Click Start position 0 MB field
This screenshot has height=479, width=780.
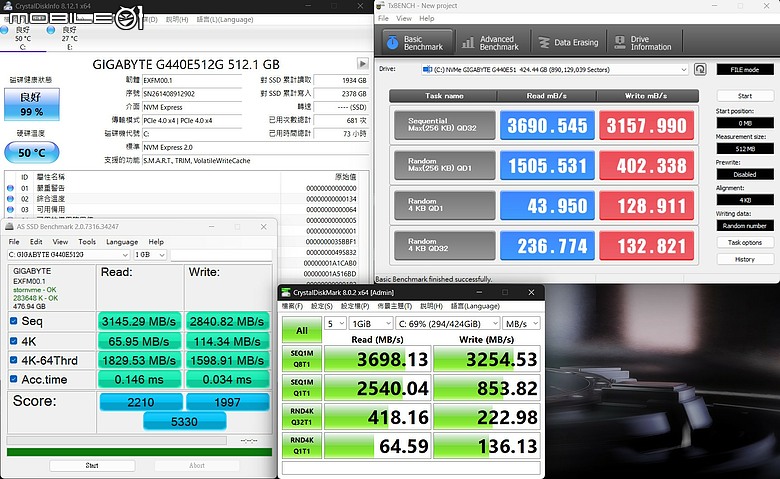pos(745,122)
